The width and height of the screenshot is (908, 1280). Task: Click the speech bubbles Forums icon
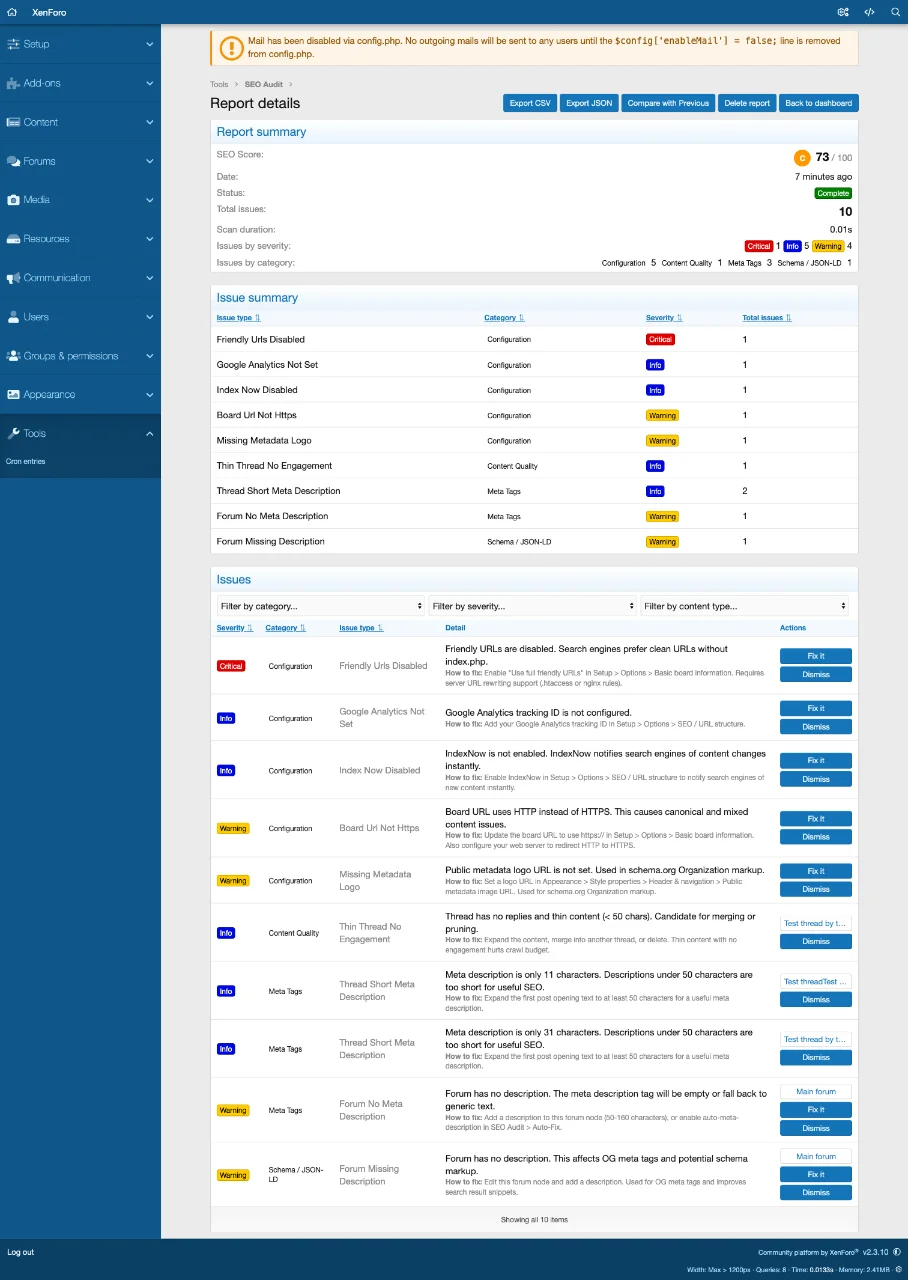click(13, 161)
